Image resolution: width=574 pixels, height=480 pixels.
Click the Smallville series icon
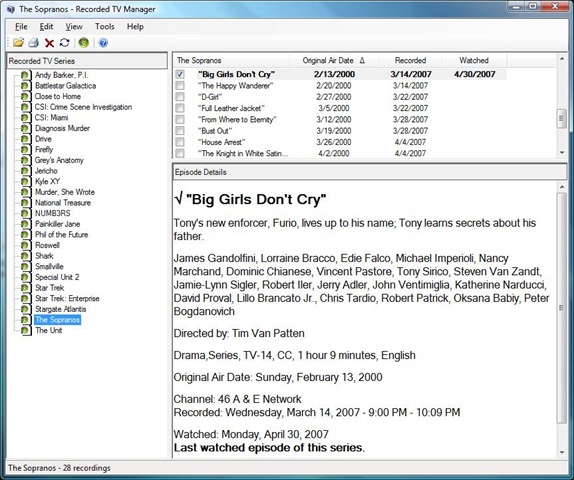[x=26, y=267]
